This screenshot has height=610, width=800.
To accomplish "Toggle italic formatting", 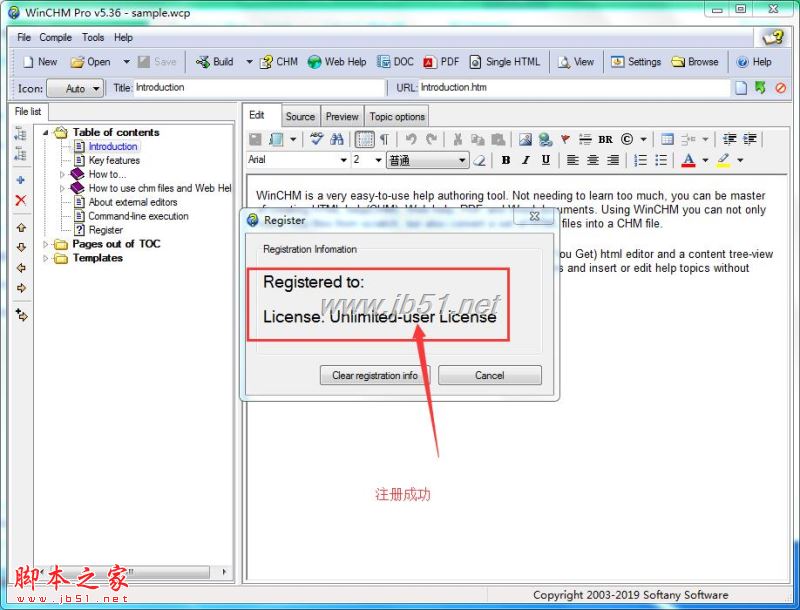I will (x=526, y=160).
